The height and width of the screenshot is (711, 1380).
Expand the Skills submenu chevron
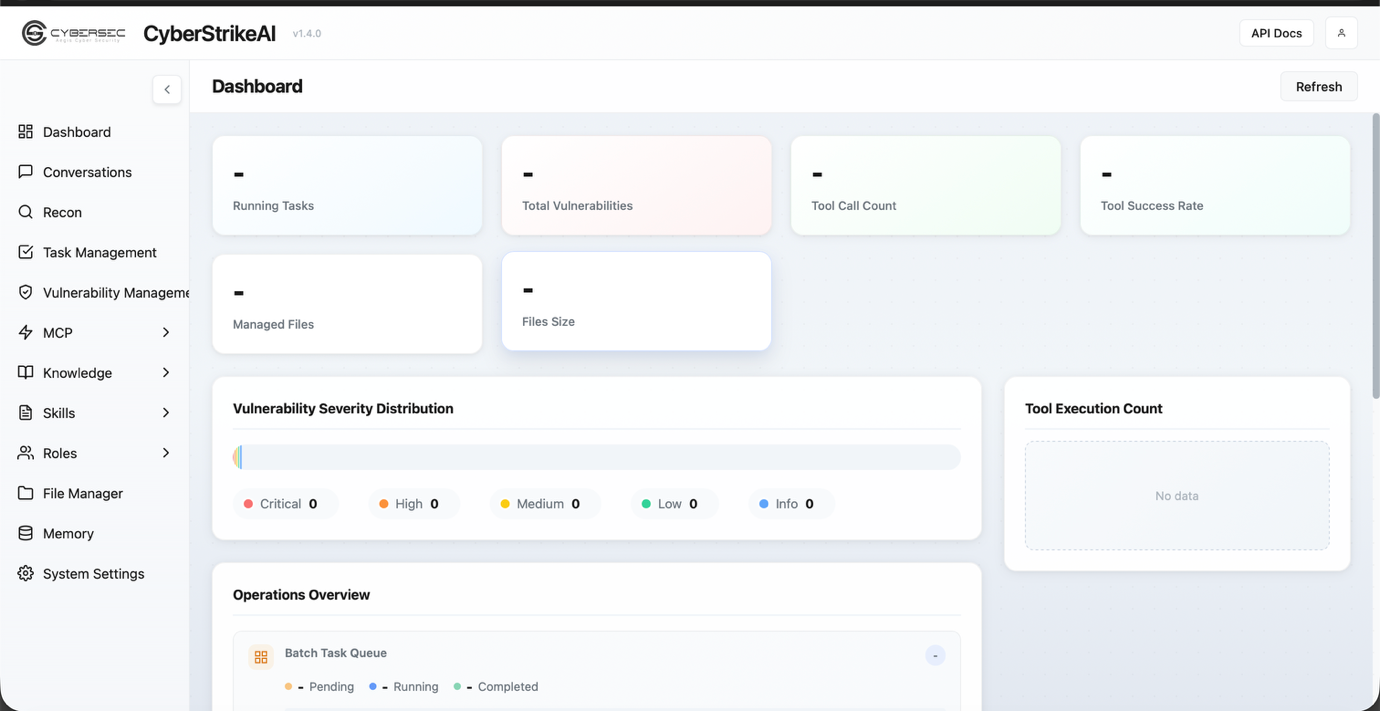(x=166, y=412)
